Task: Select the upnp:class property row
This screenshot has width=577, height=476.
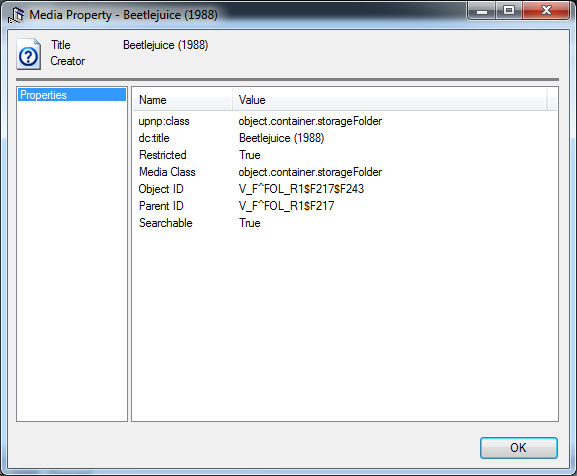Action: 345,121
